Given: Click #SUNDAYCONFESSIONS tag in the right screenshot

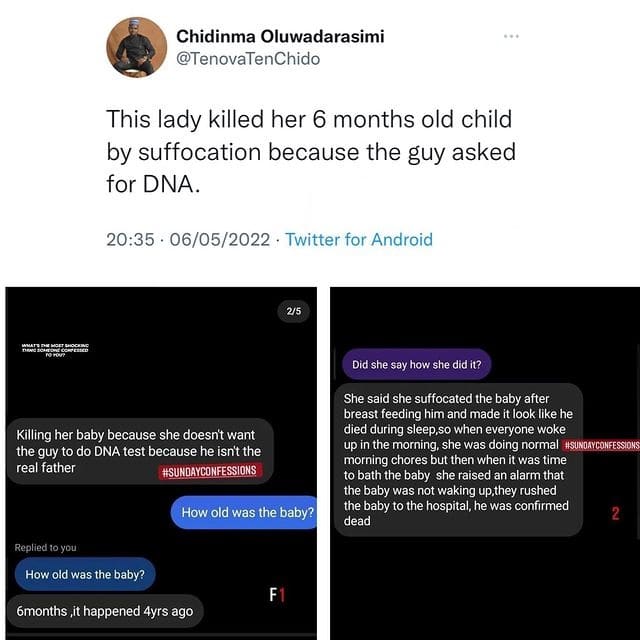Looking at the screenshot, I should tap(600, 444).
